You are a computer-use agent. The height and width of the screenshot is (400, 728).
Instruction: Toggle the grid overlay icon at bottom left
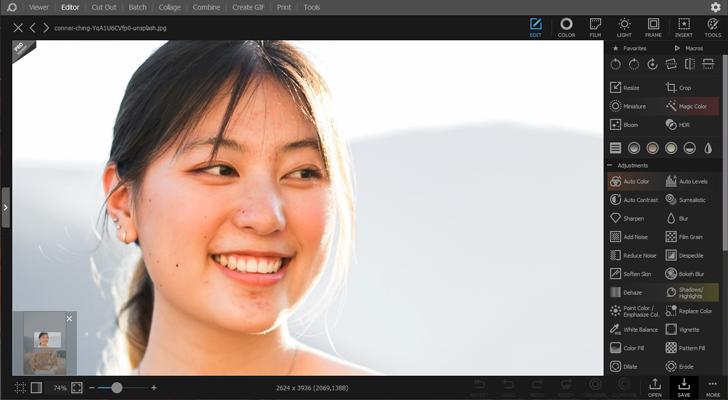click(x=20, y=387)
